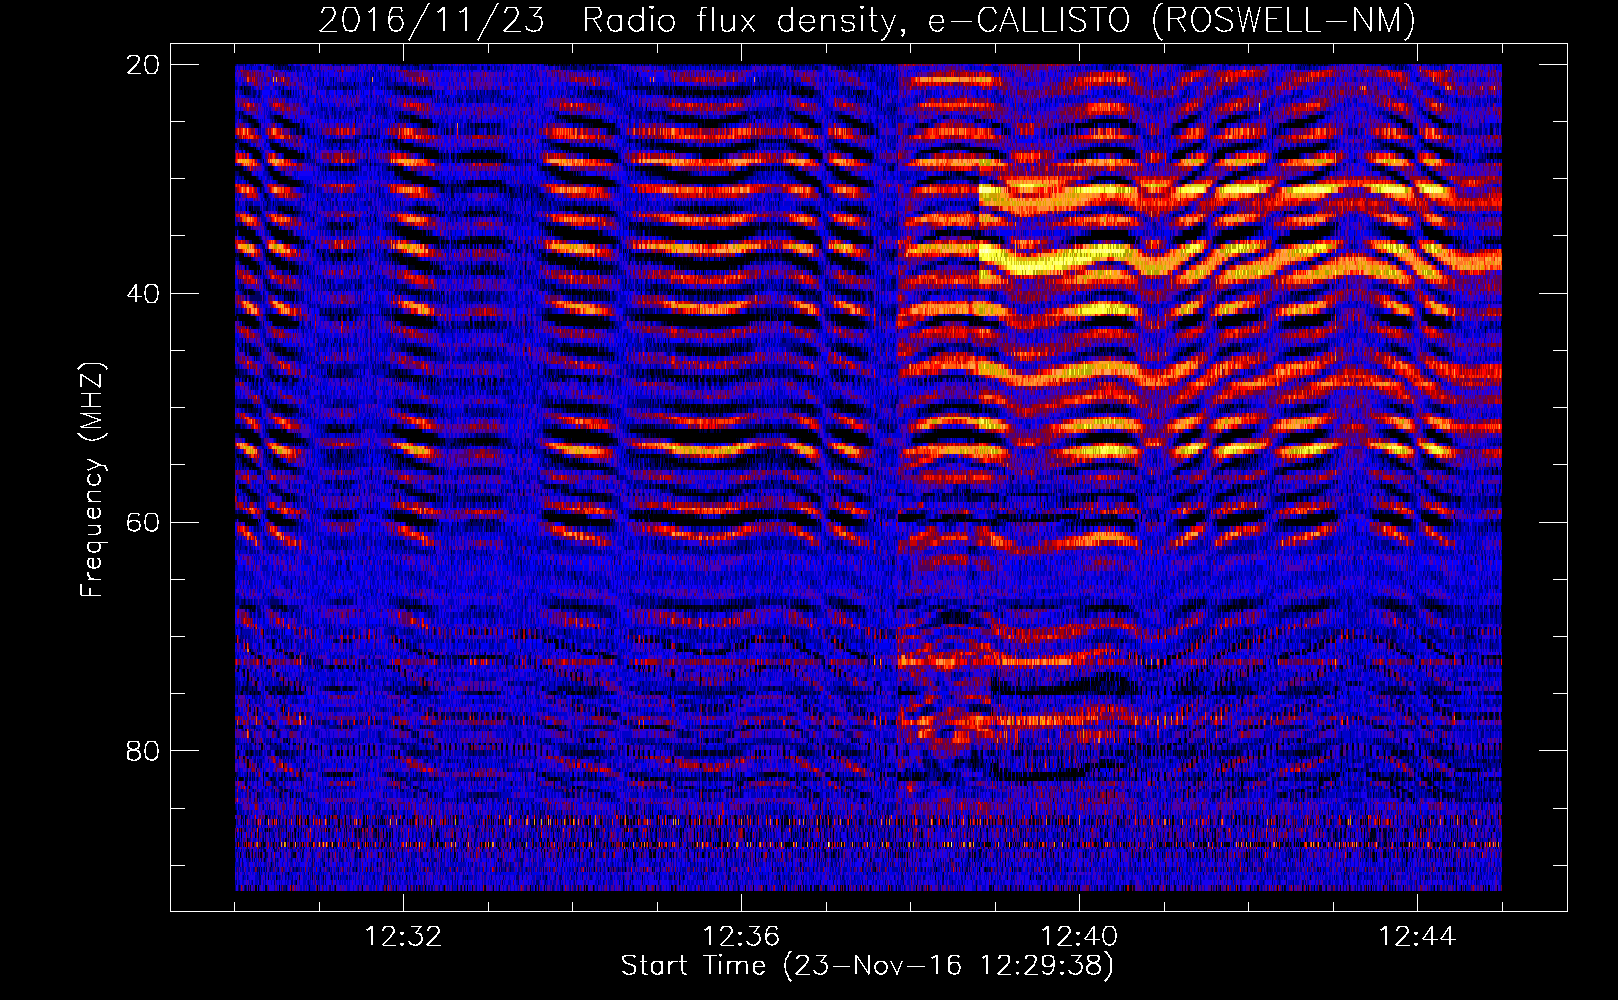The width and height of the screenshot is (1618, 1000).
Task: Click the '12:40' time tick label
Action: pos(1079,937)
